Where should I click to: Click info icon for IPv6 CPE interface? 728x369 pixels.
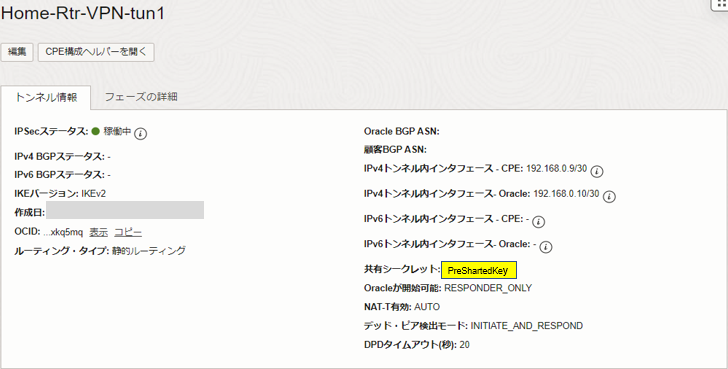click(x=538, y=222)
